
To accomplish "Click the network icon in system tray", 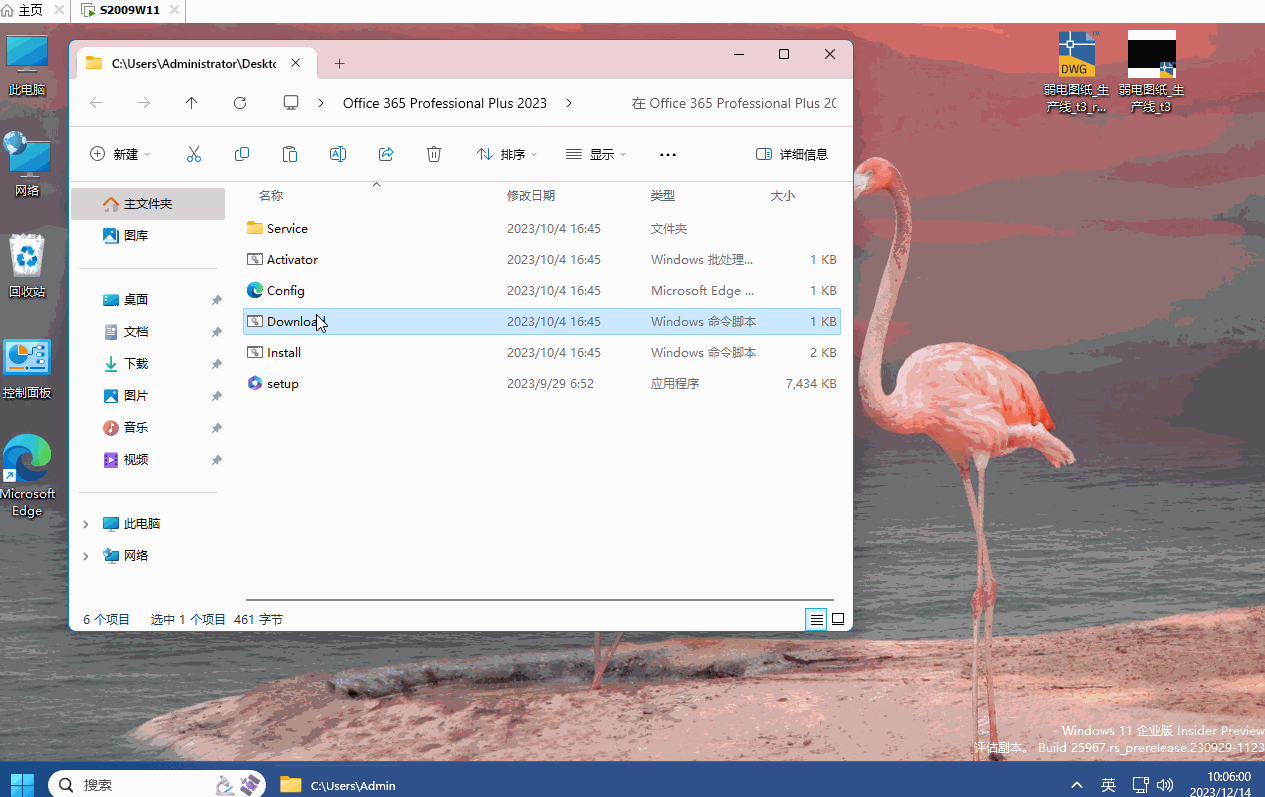I will pos(1140,784).
